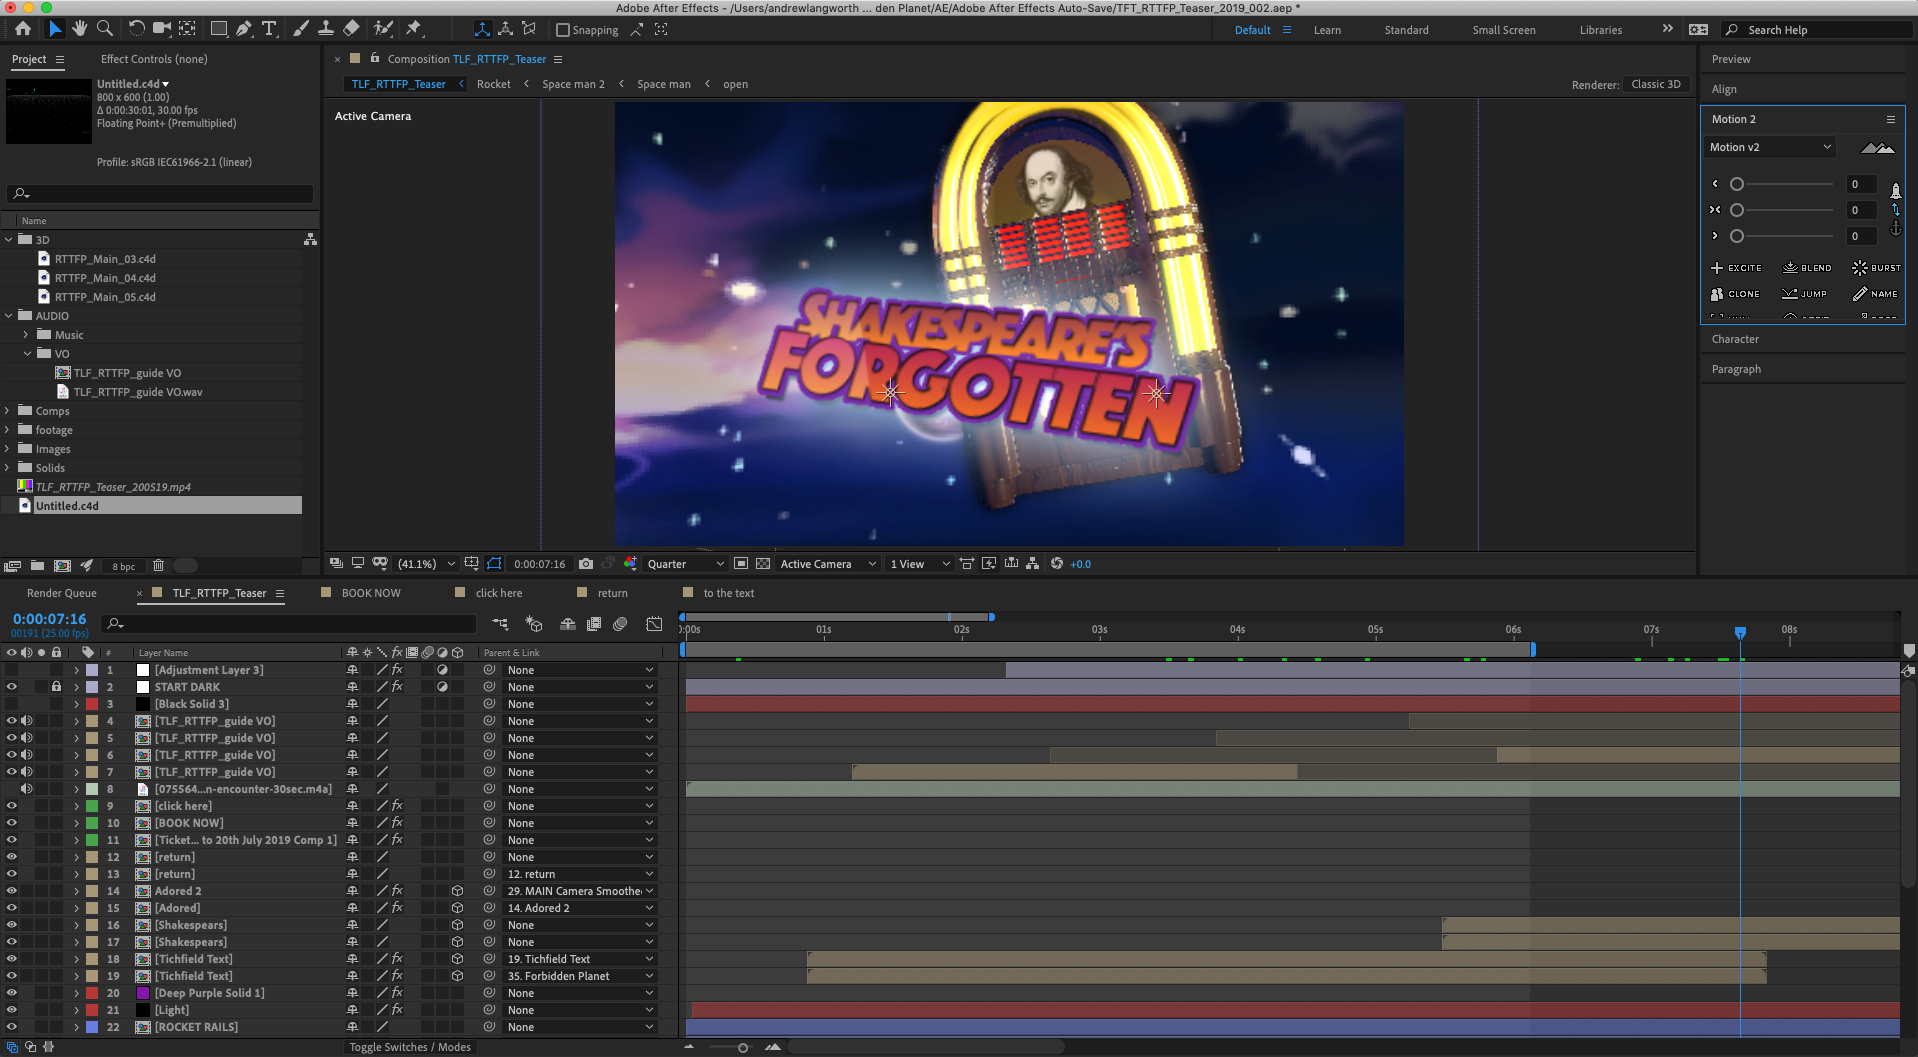Mute audio of layer 8 encounter-30sec.m4a
This screenshot has height=1057, width=1918.
(x=27, y=789)
